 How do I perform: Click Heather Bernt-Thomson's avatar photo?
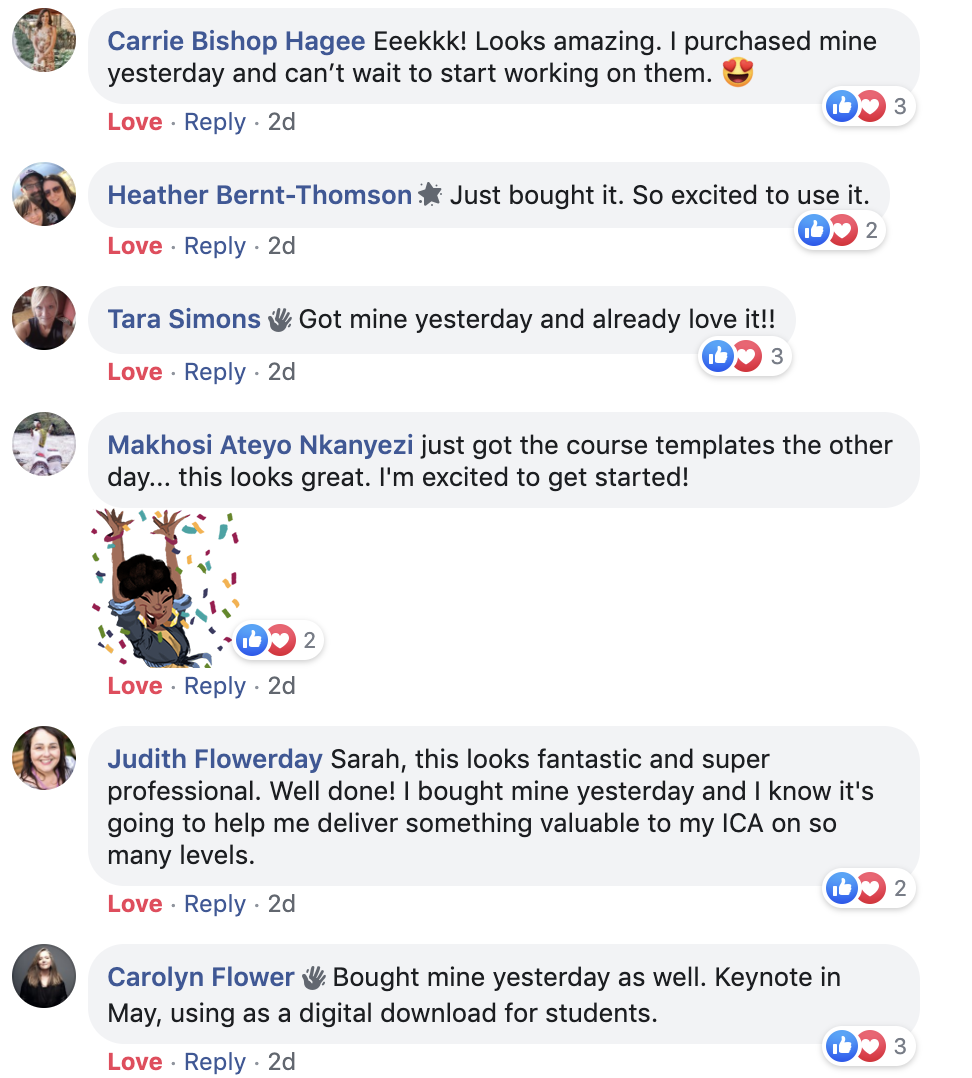click(44, 194)
